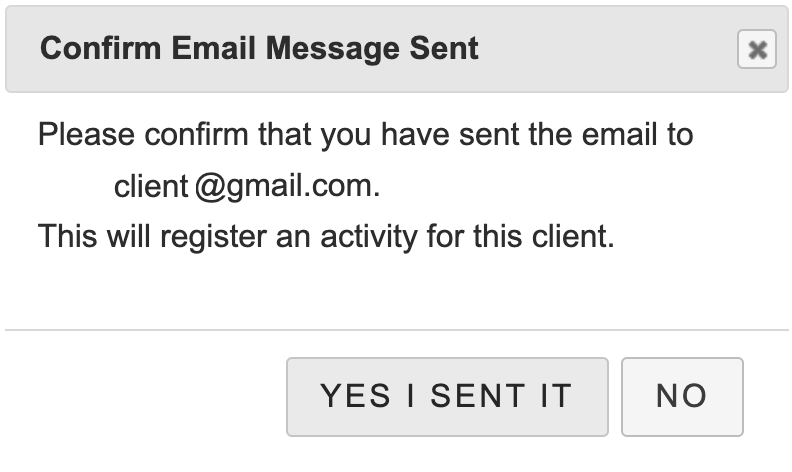The image size is (792, 472).
Task: Click the Confirm Email Message Sent title
Action: tap(259, 48)
